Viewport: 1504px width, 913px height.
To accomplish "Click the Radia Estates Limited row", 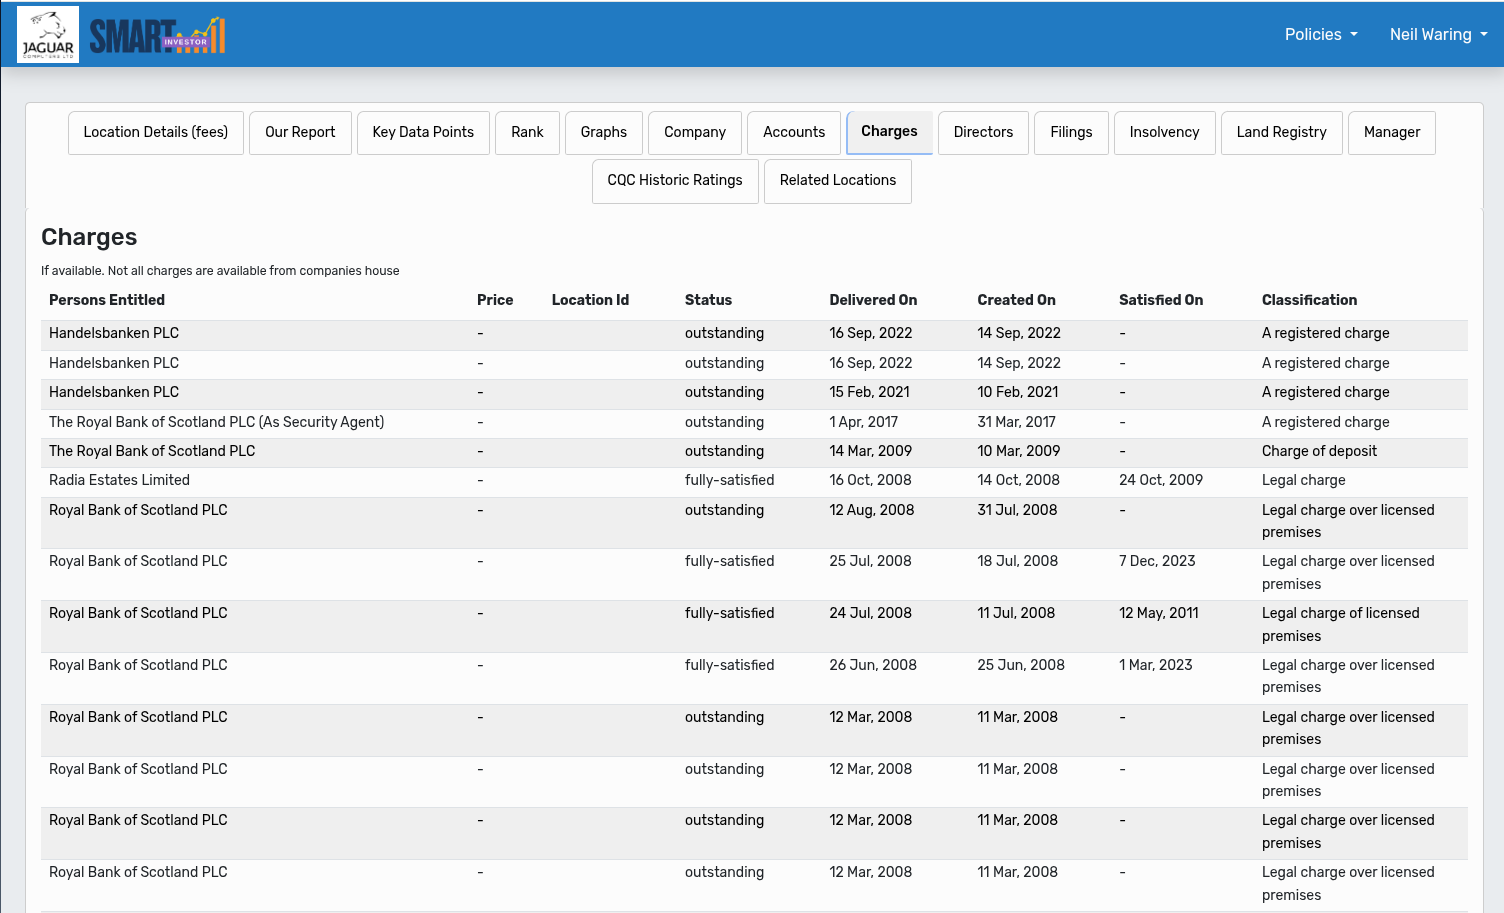I will click(x=119, y=481).
